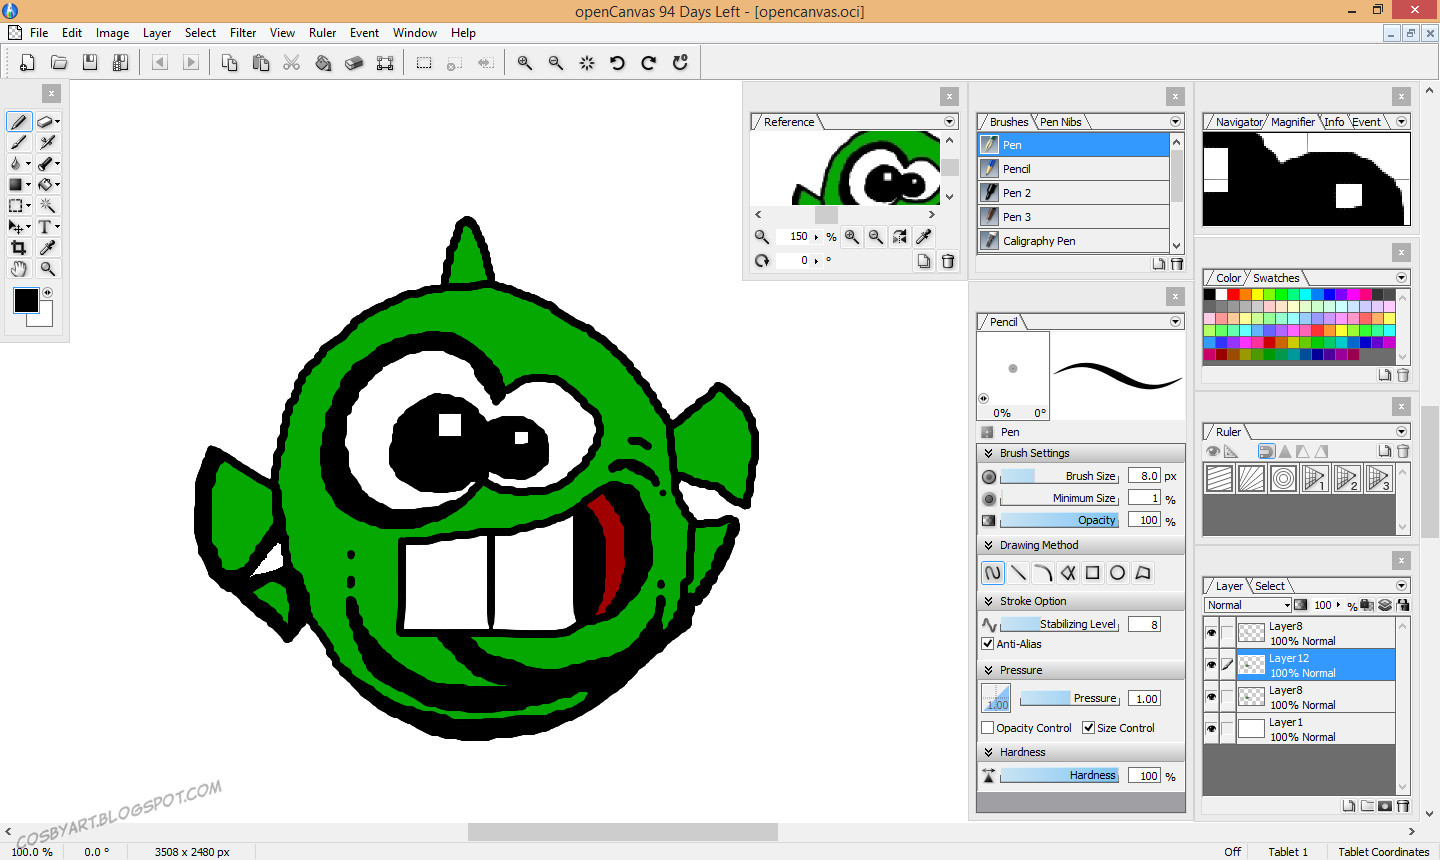Viewport: 1440px width, 860px height.
Task: Switch to the Magnifier tab
Action: (1292, 122)
